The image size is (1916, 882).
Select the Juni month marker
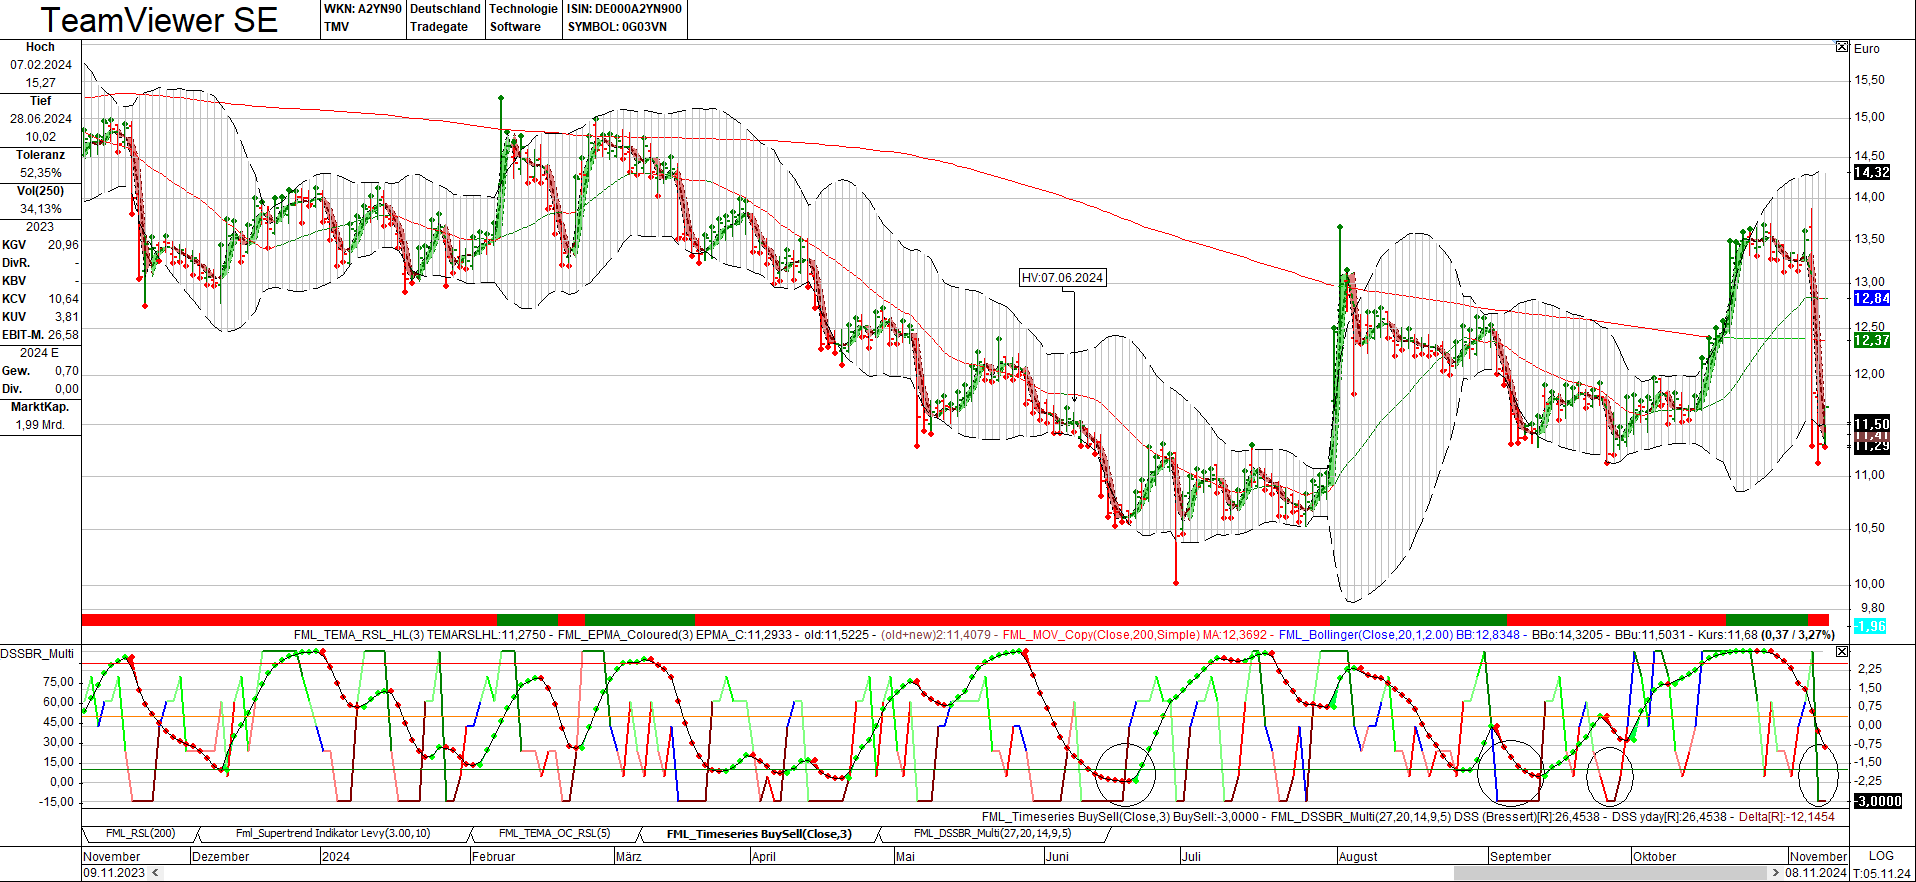coord(1057,857)
